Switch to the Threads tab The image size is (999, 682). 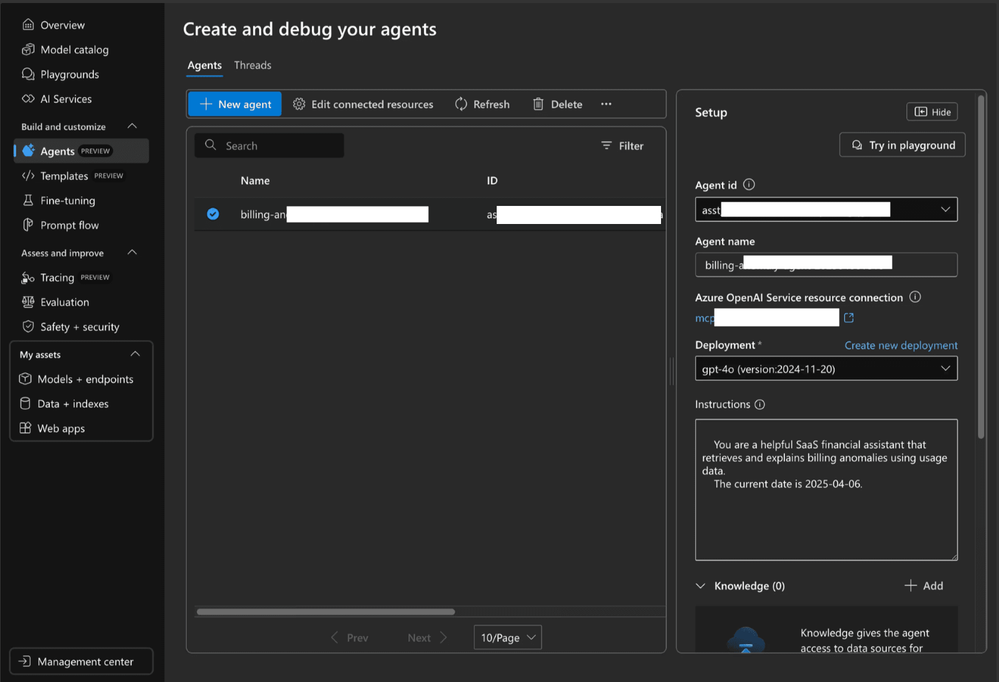click(x=252, y=65)
